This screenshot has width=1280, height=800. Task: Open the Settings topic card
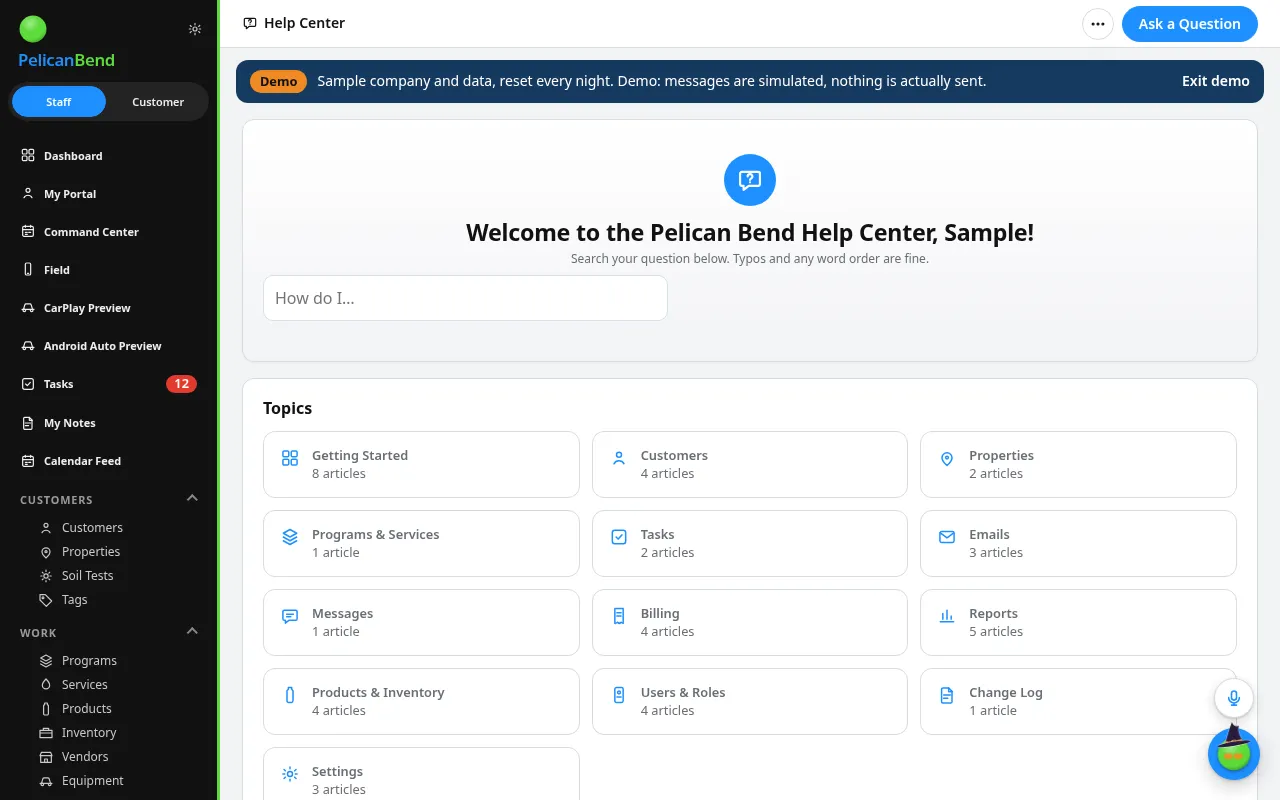point(421,774)
